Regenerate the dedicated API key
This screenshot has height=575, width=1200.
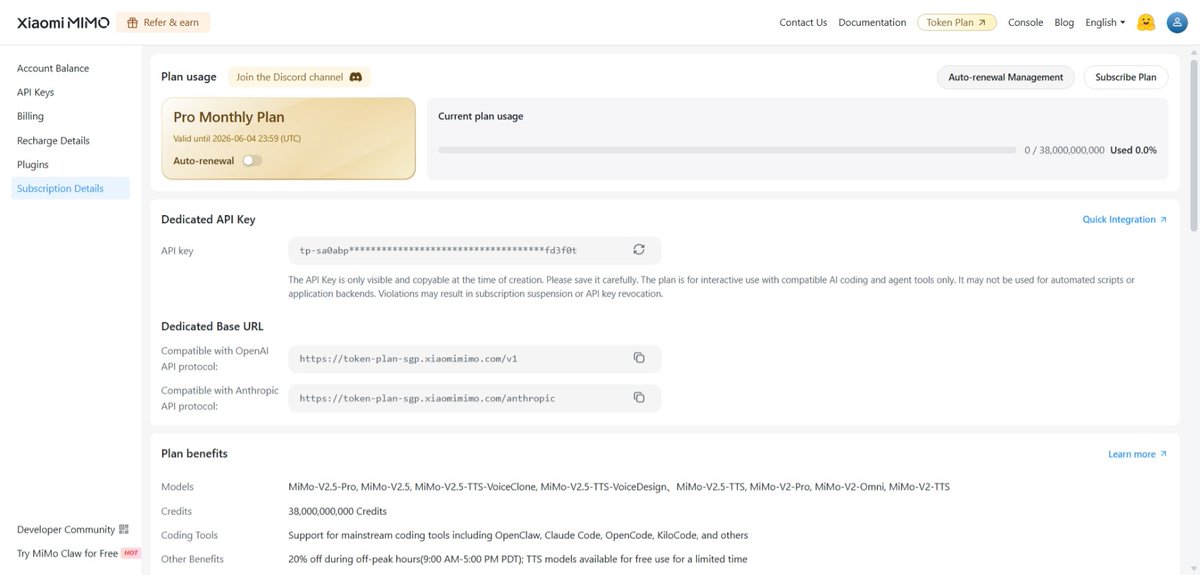[639, 250]
